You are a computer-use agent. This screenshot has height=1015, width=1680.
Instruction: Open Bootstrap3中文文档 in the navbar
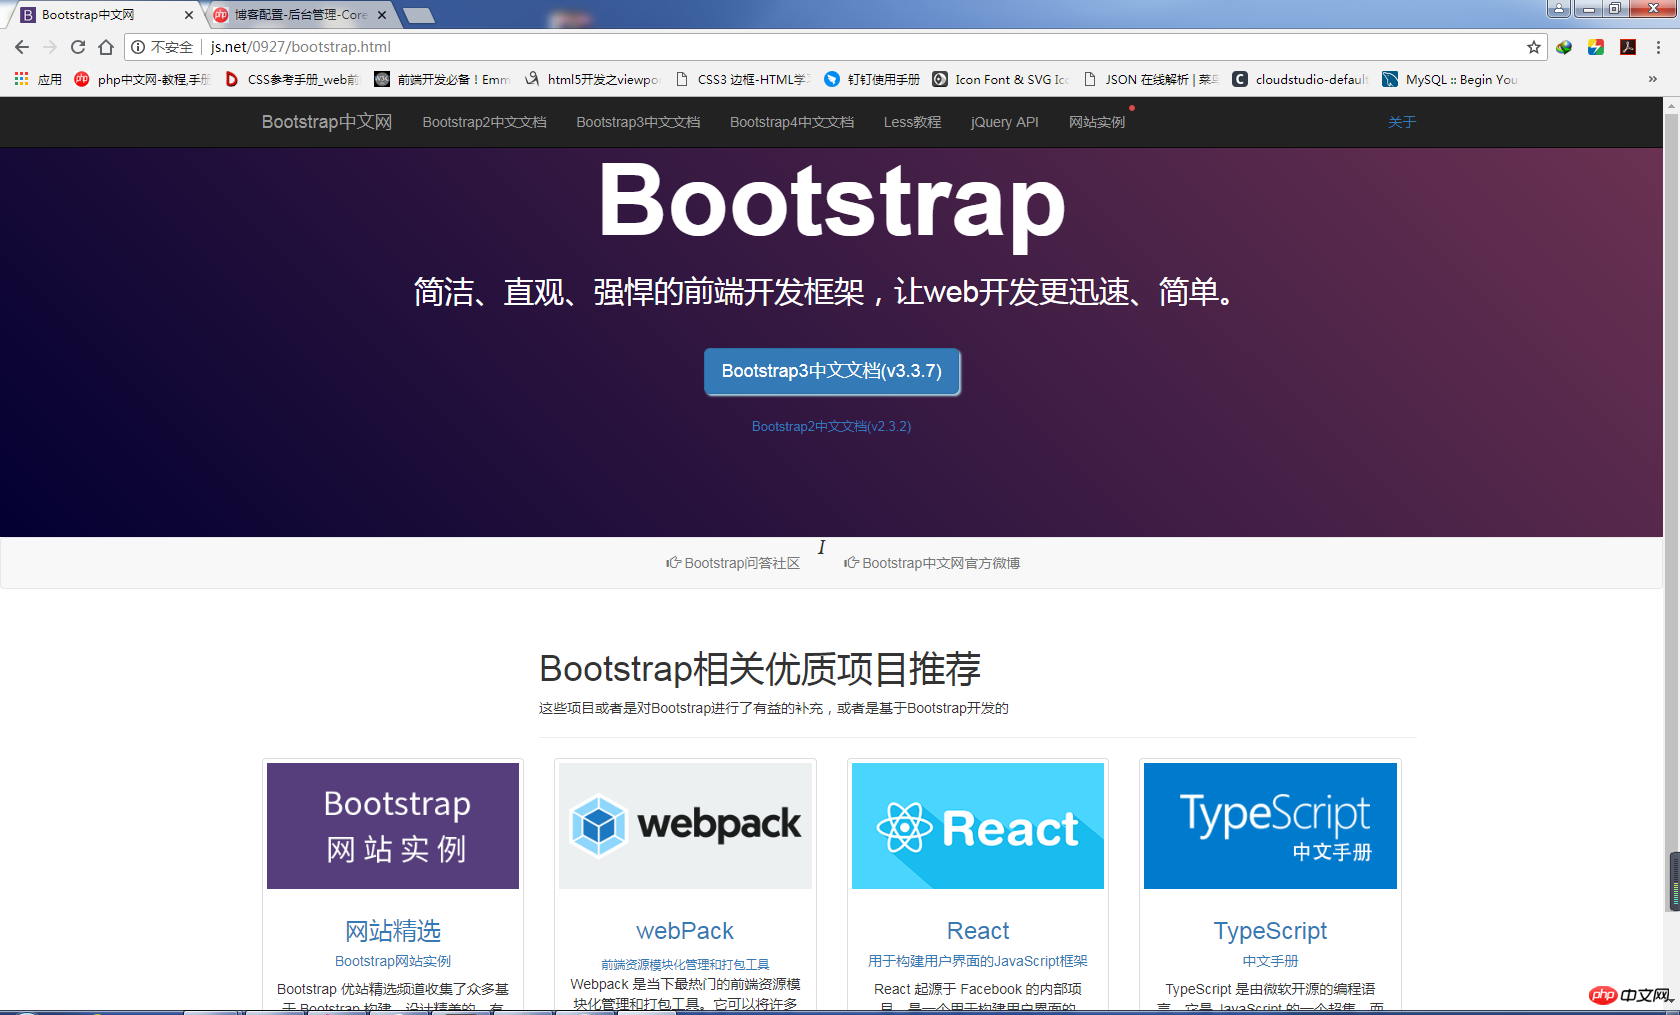tap(638, 122)
